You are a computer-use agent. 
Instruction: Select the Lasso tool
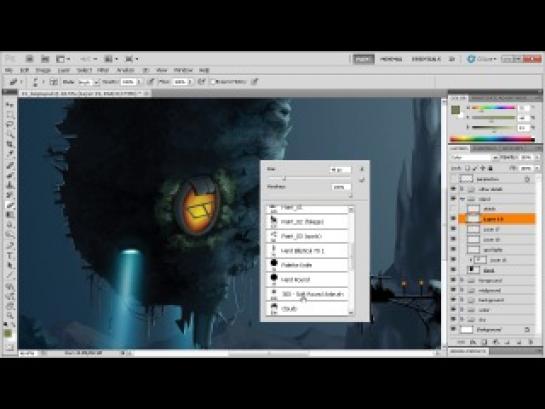tap(9, 124)
